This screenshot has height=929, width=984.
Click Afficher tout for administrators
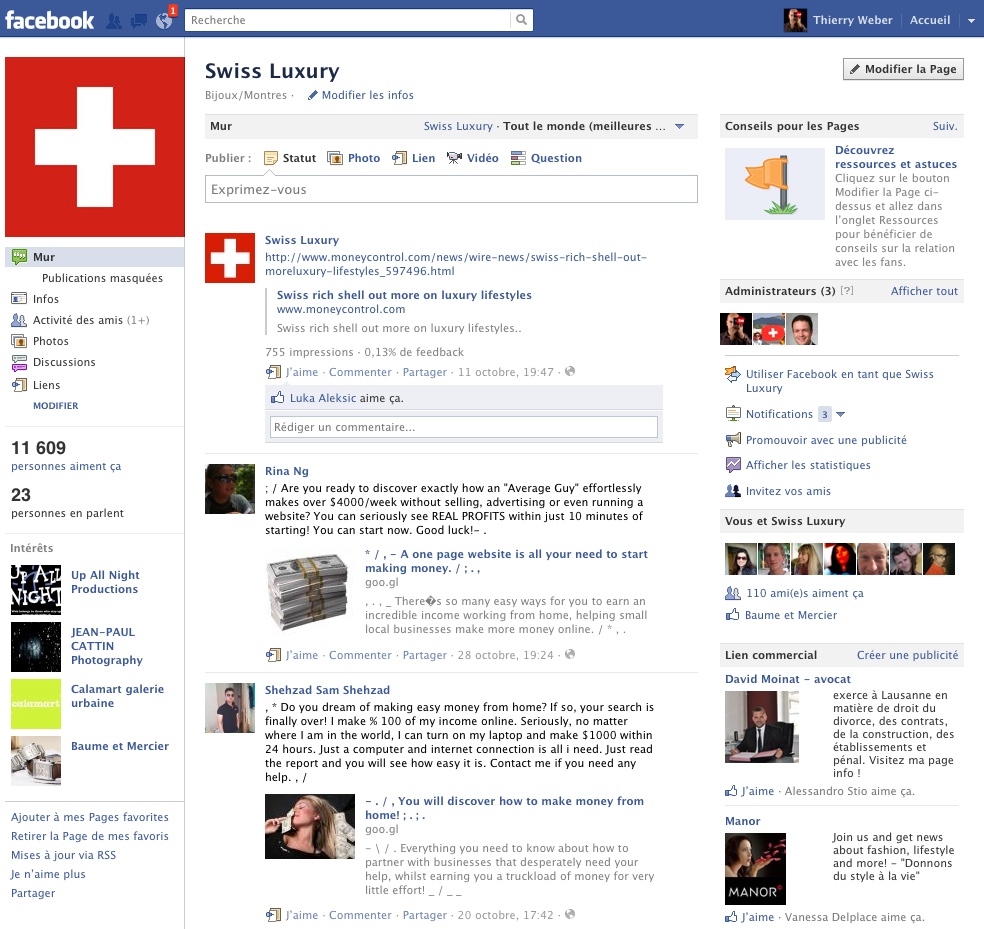coord(924,291)
